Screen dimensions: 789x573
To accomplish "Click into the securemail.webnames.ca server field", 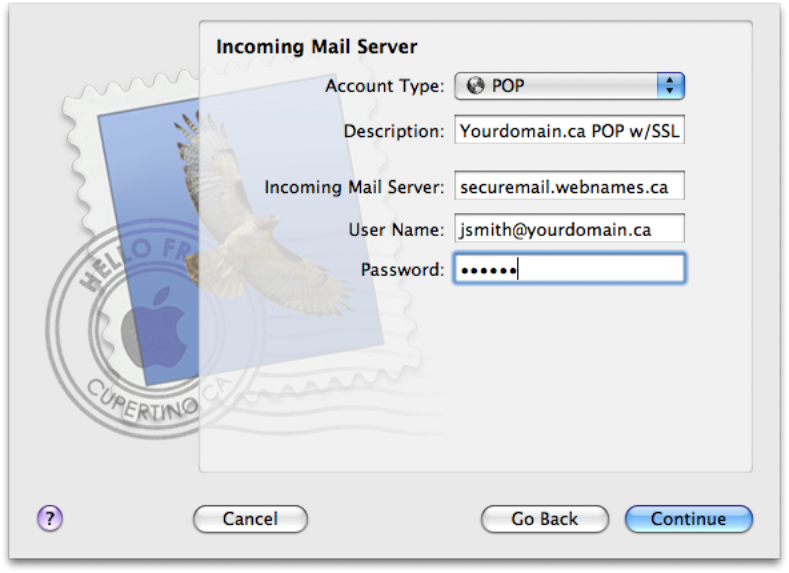I will click(569, 187).
